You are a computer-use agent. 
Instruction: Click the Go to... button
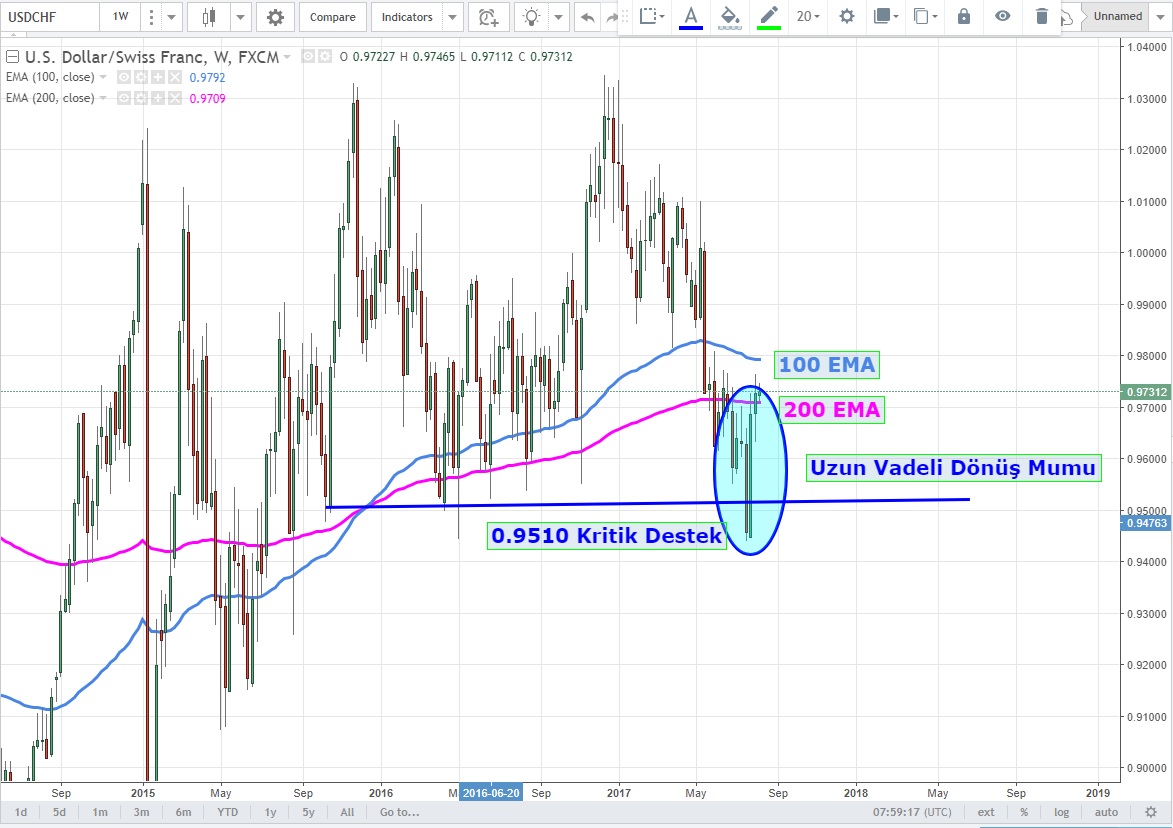[399, 812]
